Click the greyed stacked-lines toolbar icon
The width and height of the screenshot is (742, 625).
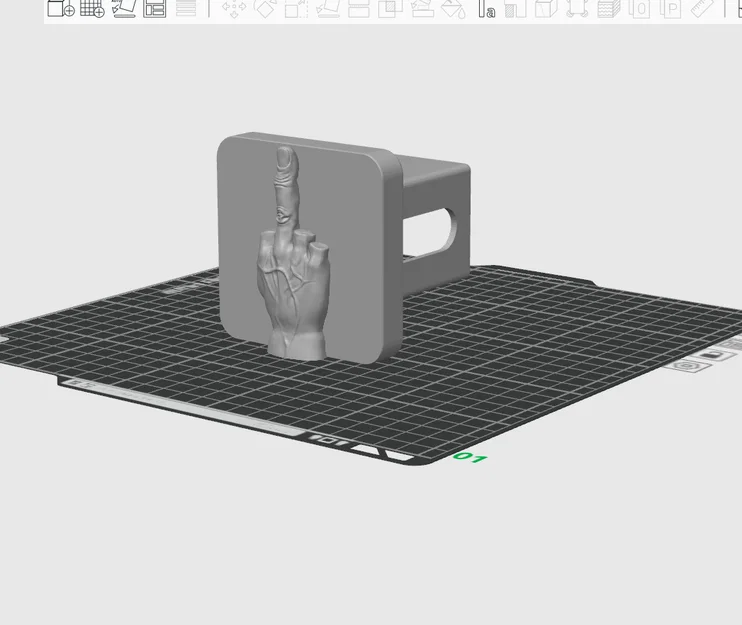(x=186, y=8)
